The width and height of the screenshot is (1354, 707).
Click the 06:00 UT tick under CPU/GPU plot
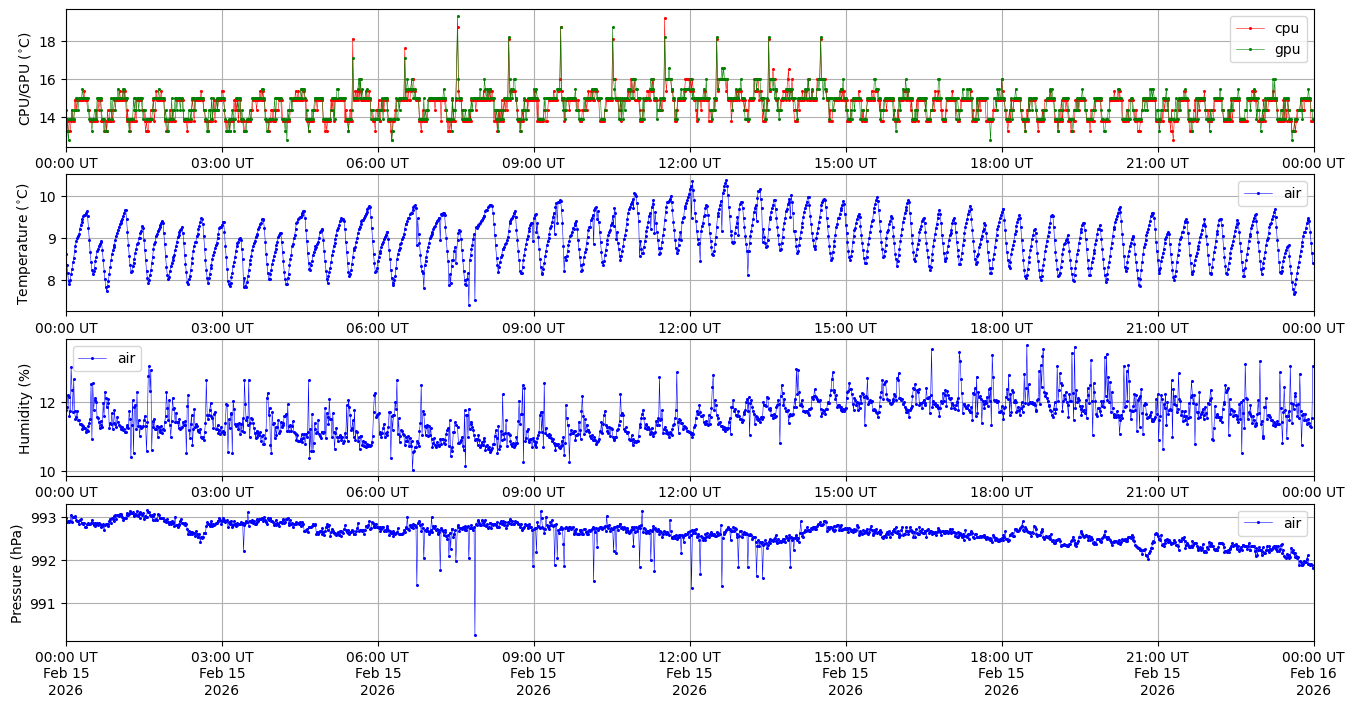point(378,163)
